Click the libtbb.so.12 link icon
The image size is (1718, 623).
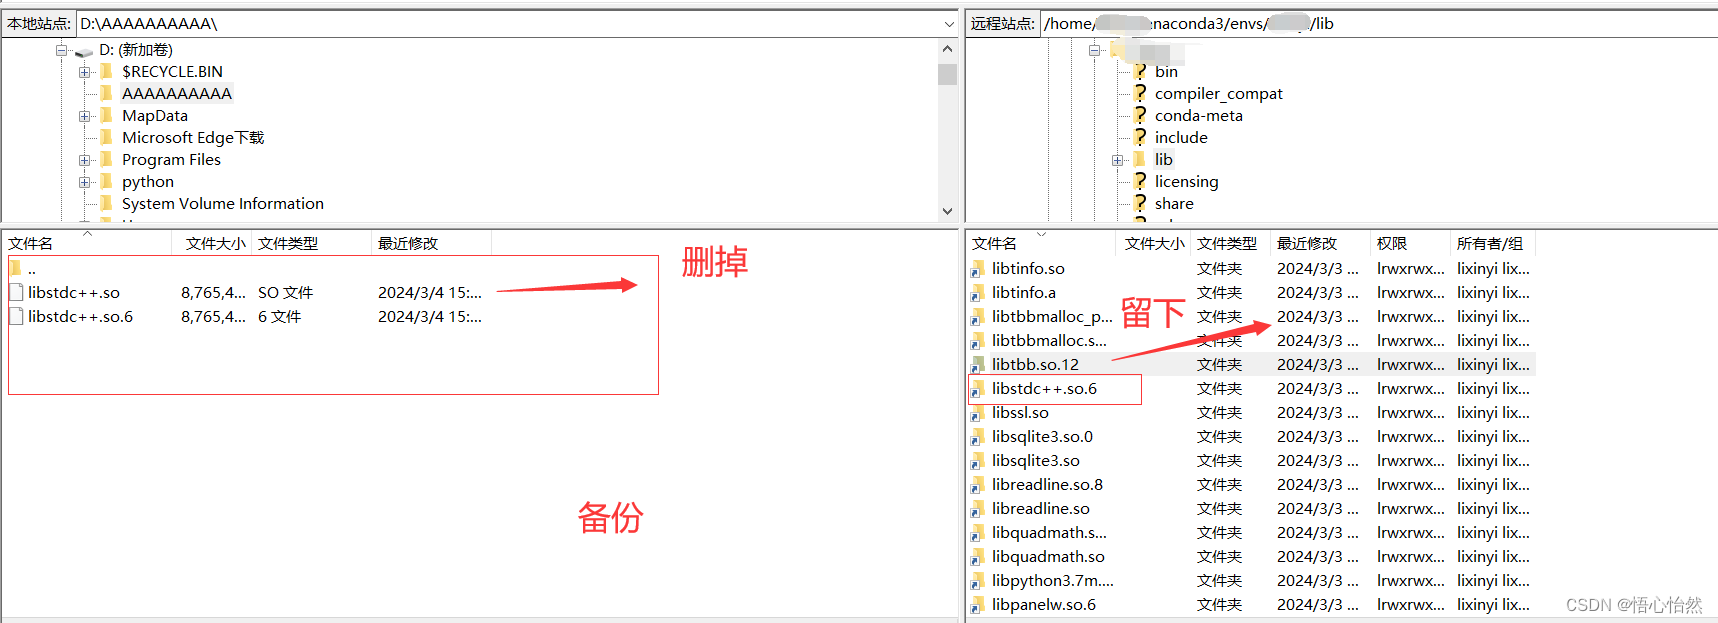click(978, 364)
